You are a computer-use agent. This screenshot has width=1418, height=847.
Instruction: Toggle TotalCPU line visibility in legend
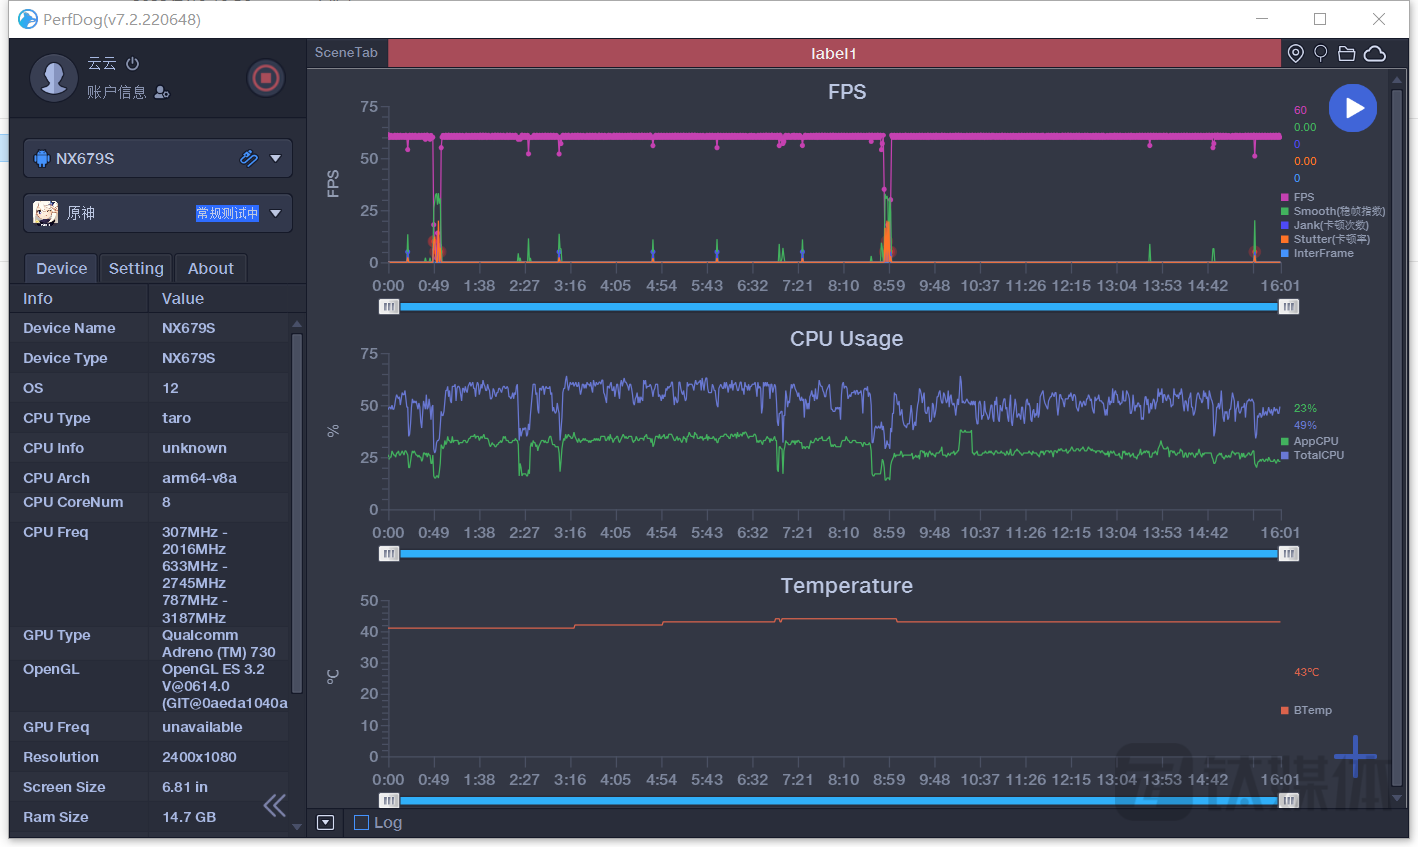1285,455
